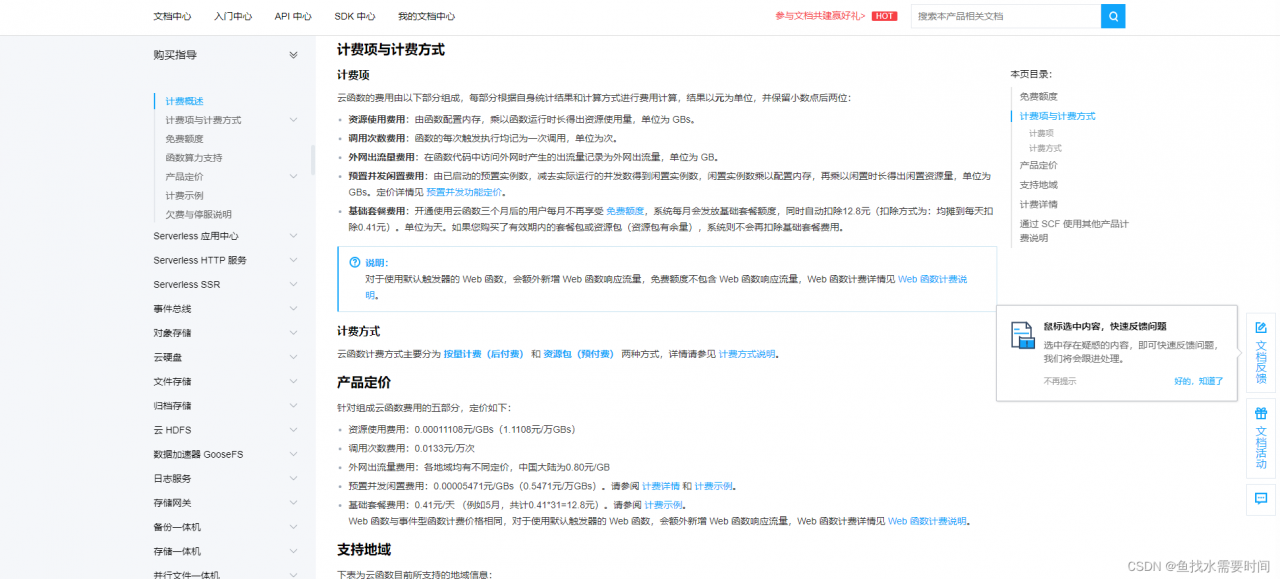Click the document icon in feedback tooltip
Screen dimensions: 1280x579
click(x=1022, y=336)
